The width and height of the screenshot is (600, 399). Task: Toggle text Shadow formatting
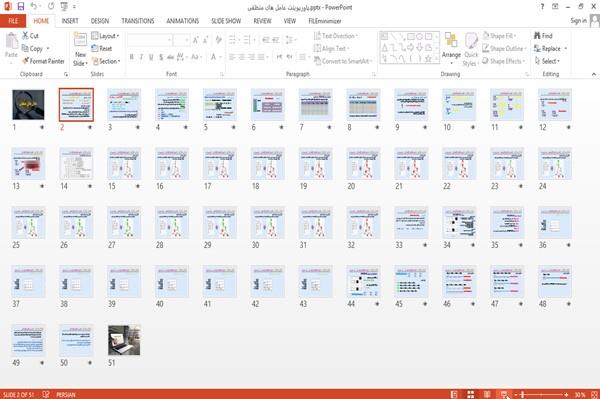161,57
